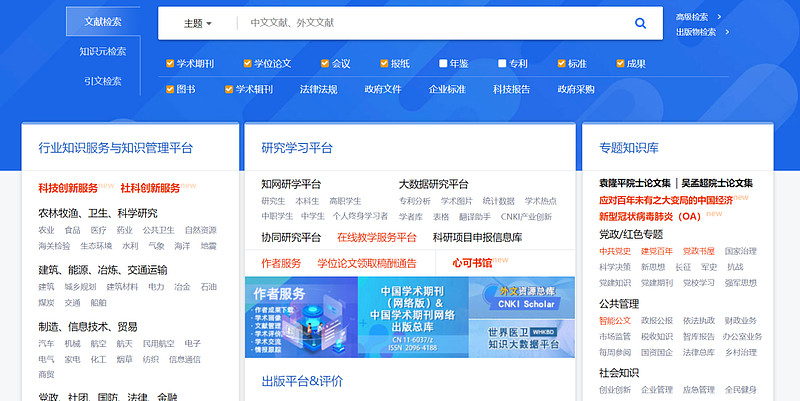800x401 pixels.
Task: Uncheck the 图书 checkbox
Action: pos(170,89)
